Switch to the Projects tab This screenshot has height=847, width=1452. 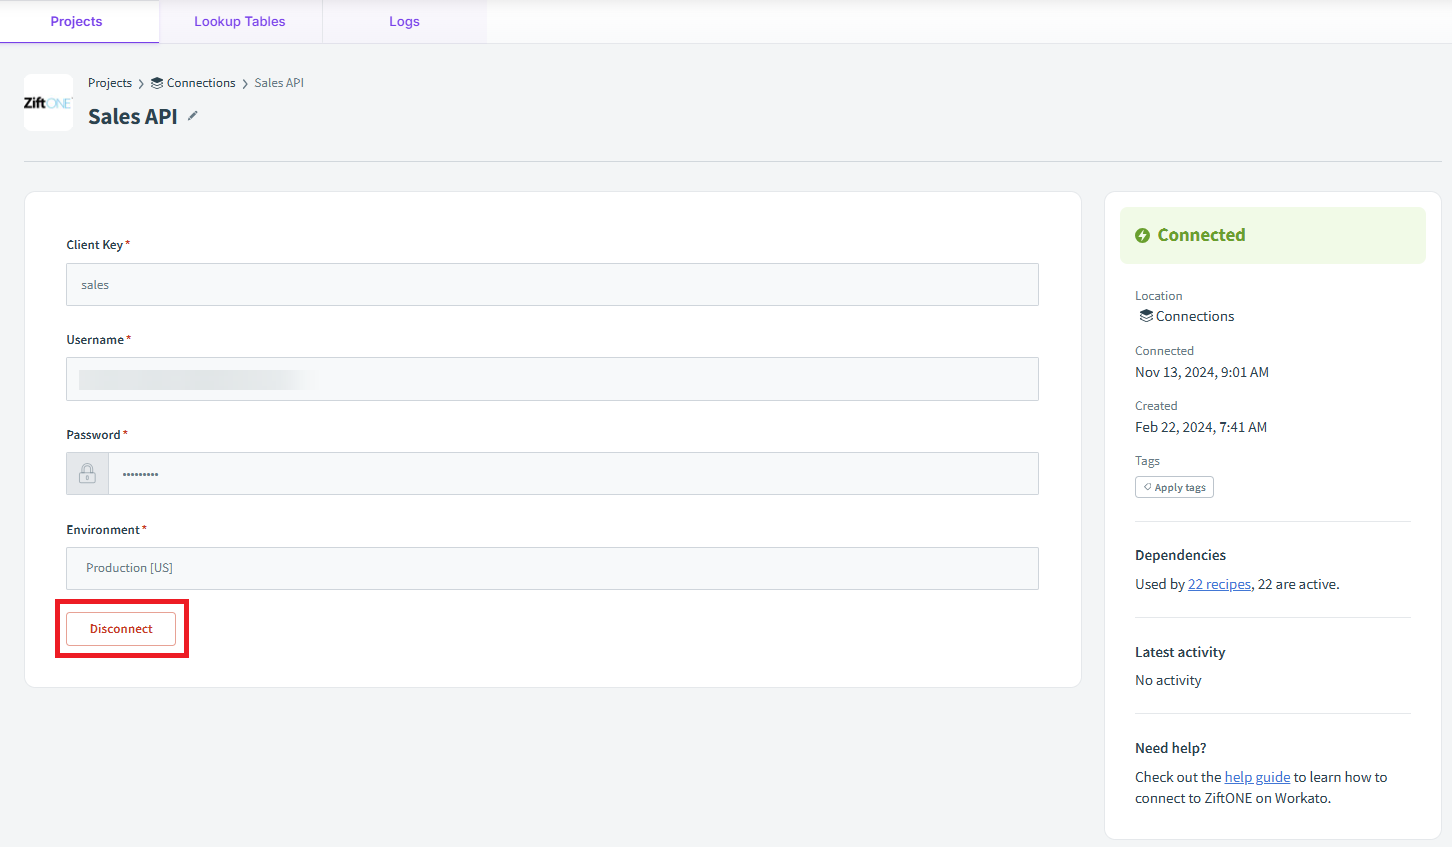pos(77,21)
